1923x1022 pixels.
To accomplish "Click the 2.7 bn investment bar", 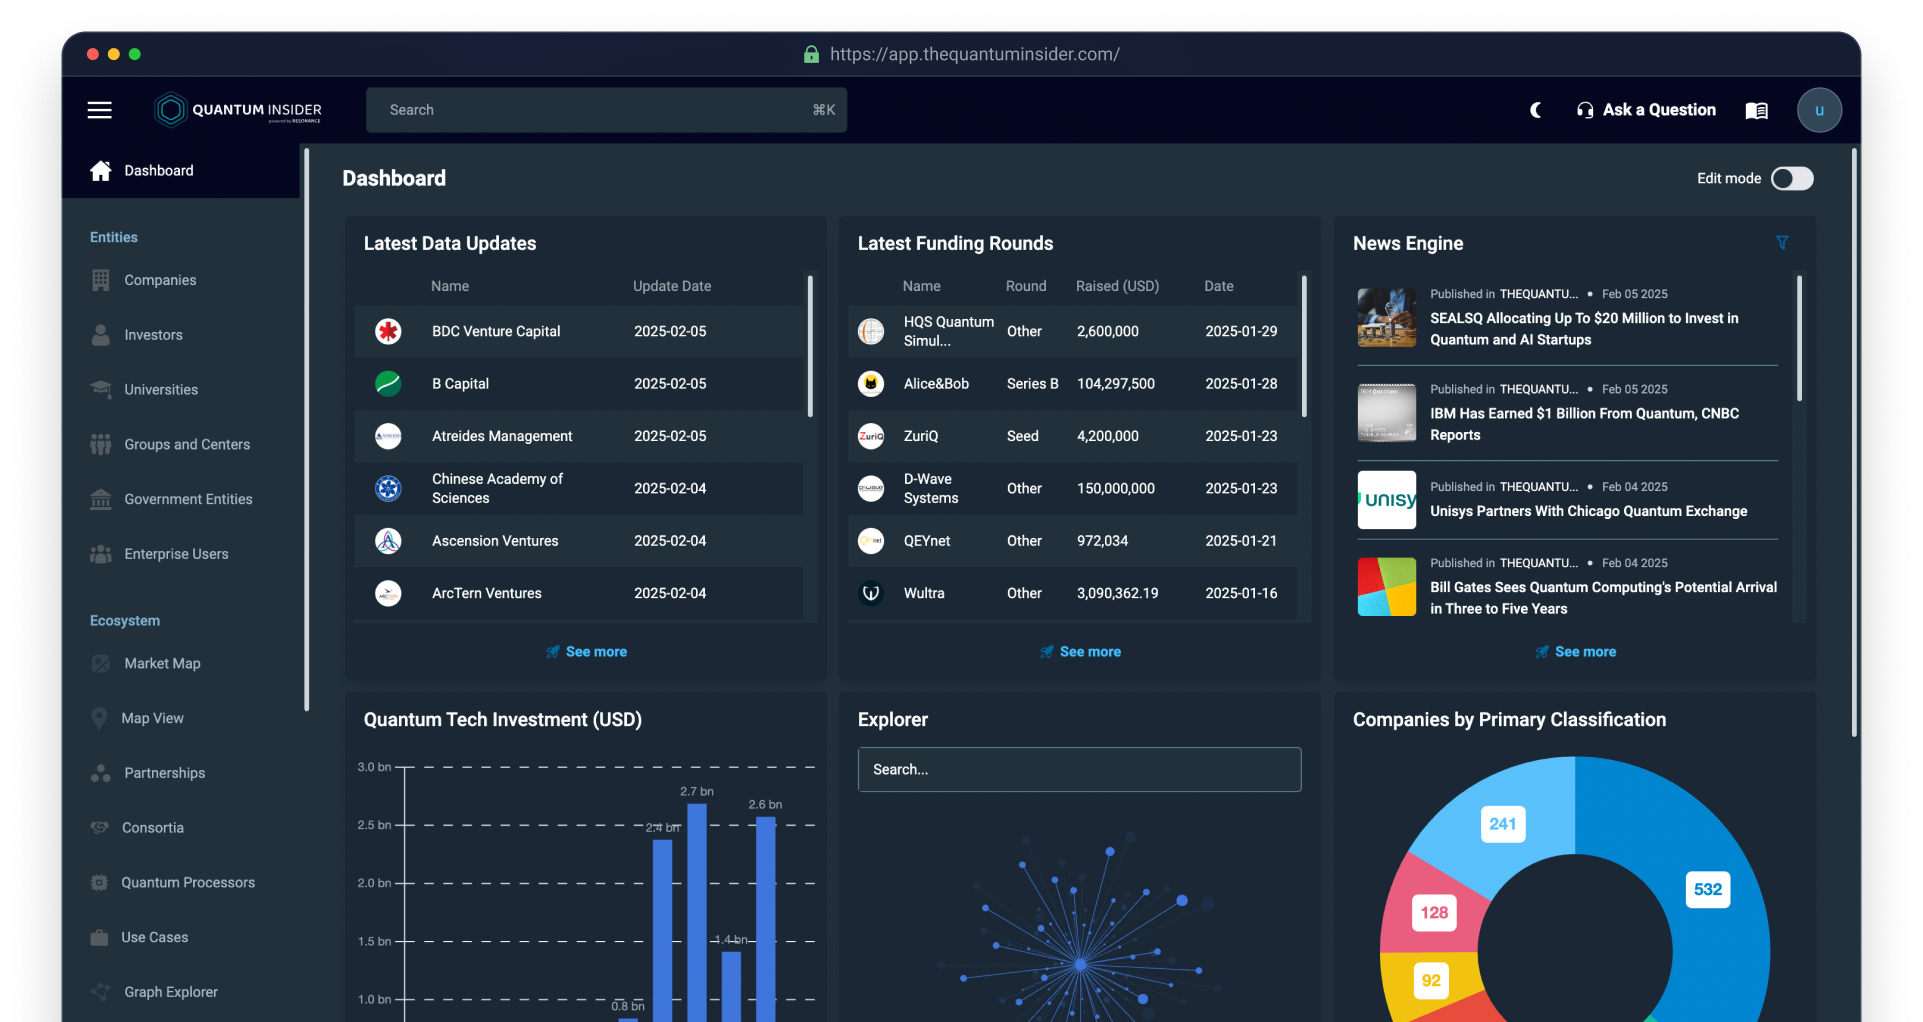I will [x=697, y=912].
